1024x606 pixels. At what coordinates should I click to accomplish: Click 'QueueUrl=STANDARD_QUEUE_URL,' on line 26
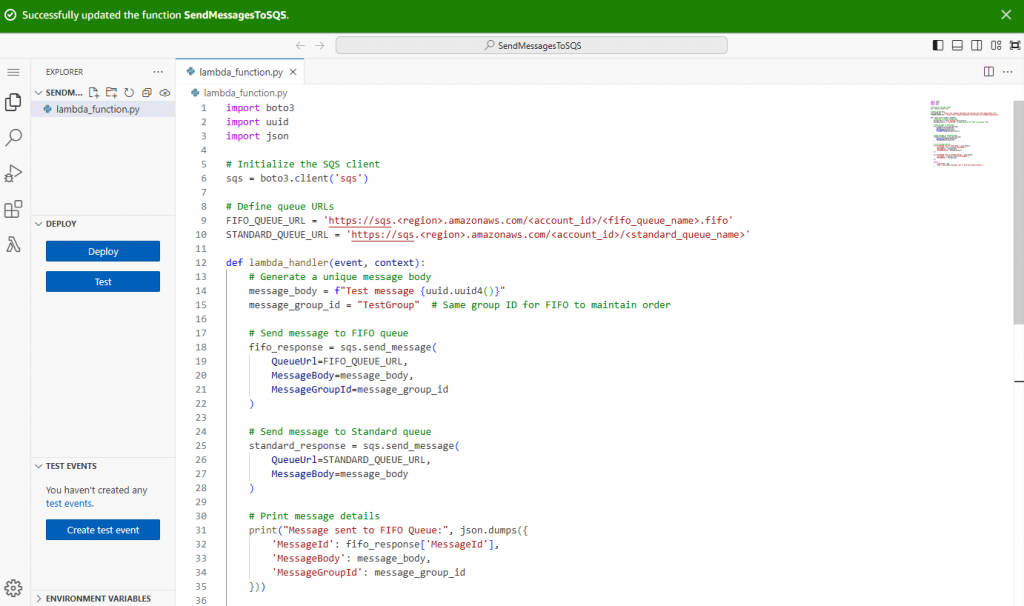click(x=351, y=460)
